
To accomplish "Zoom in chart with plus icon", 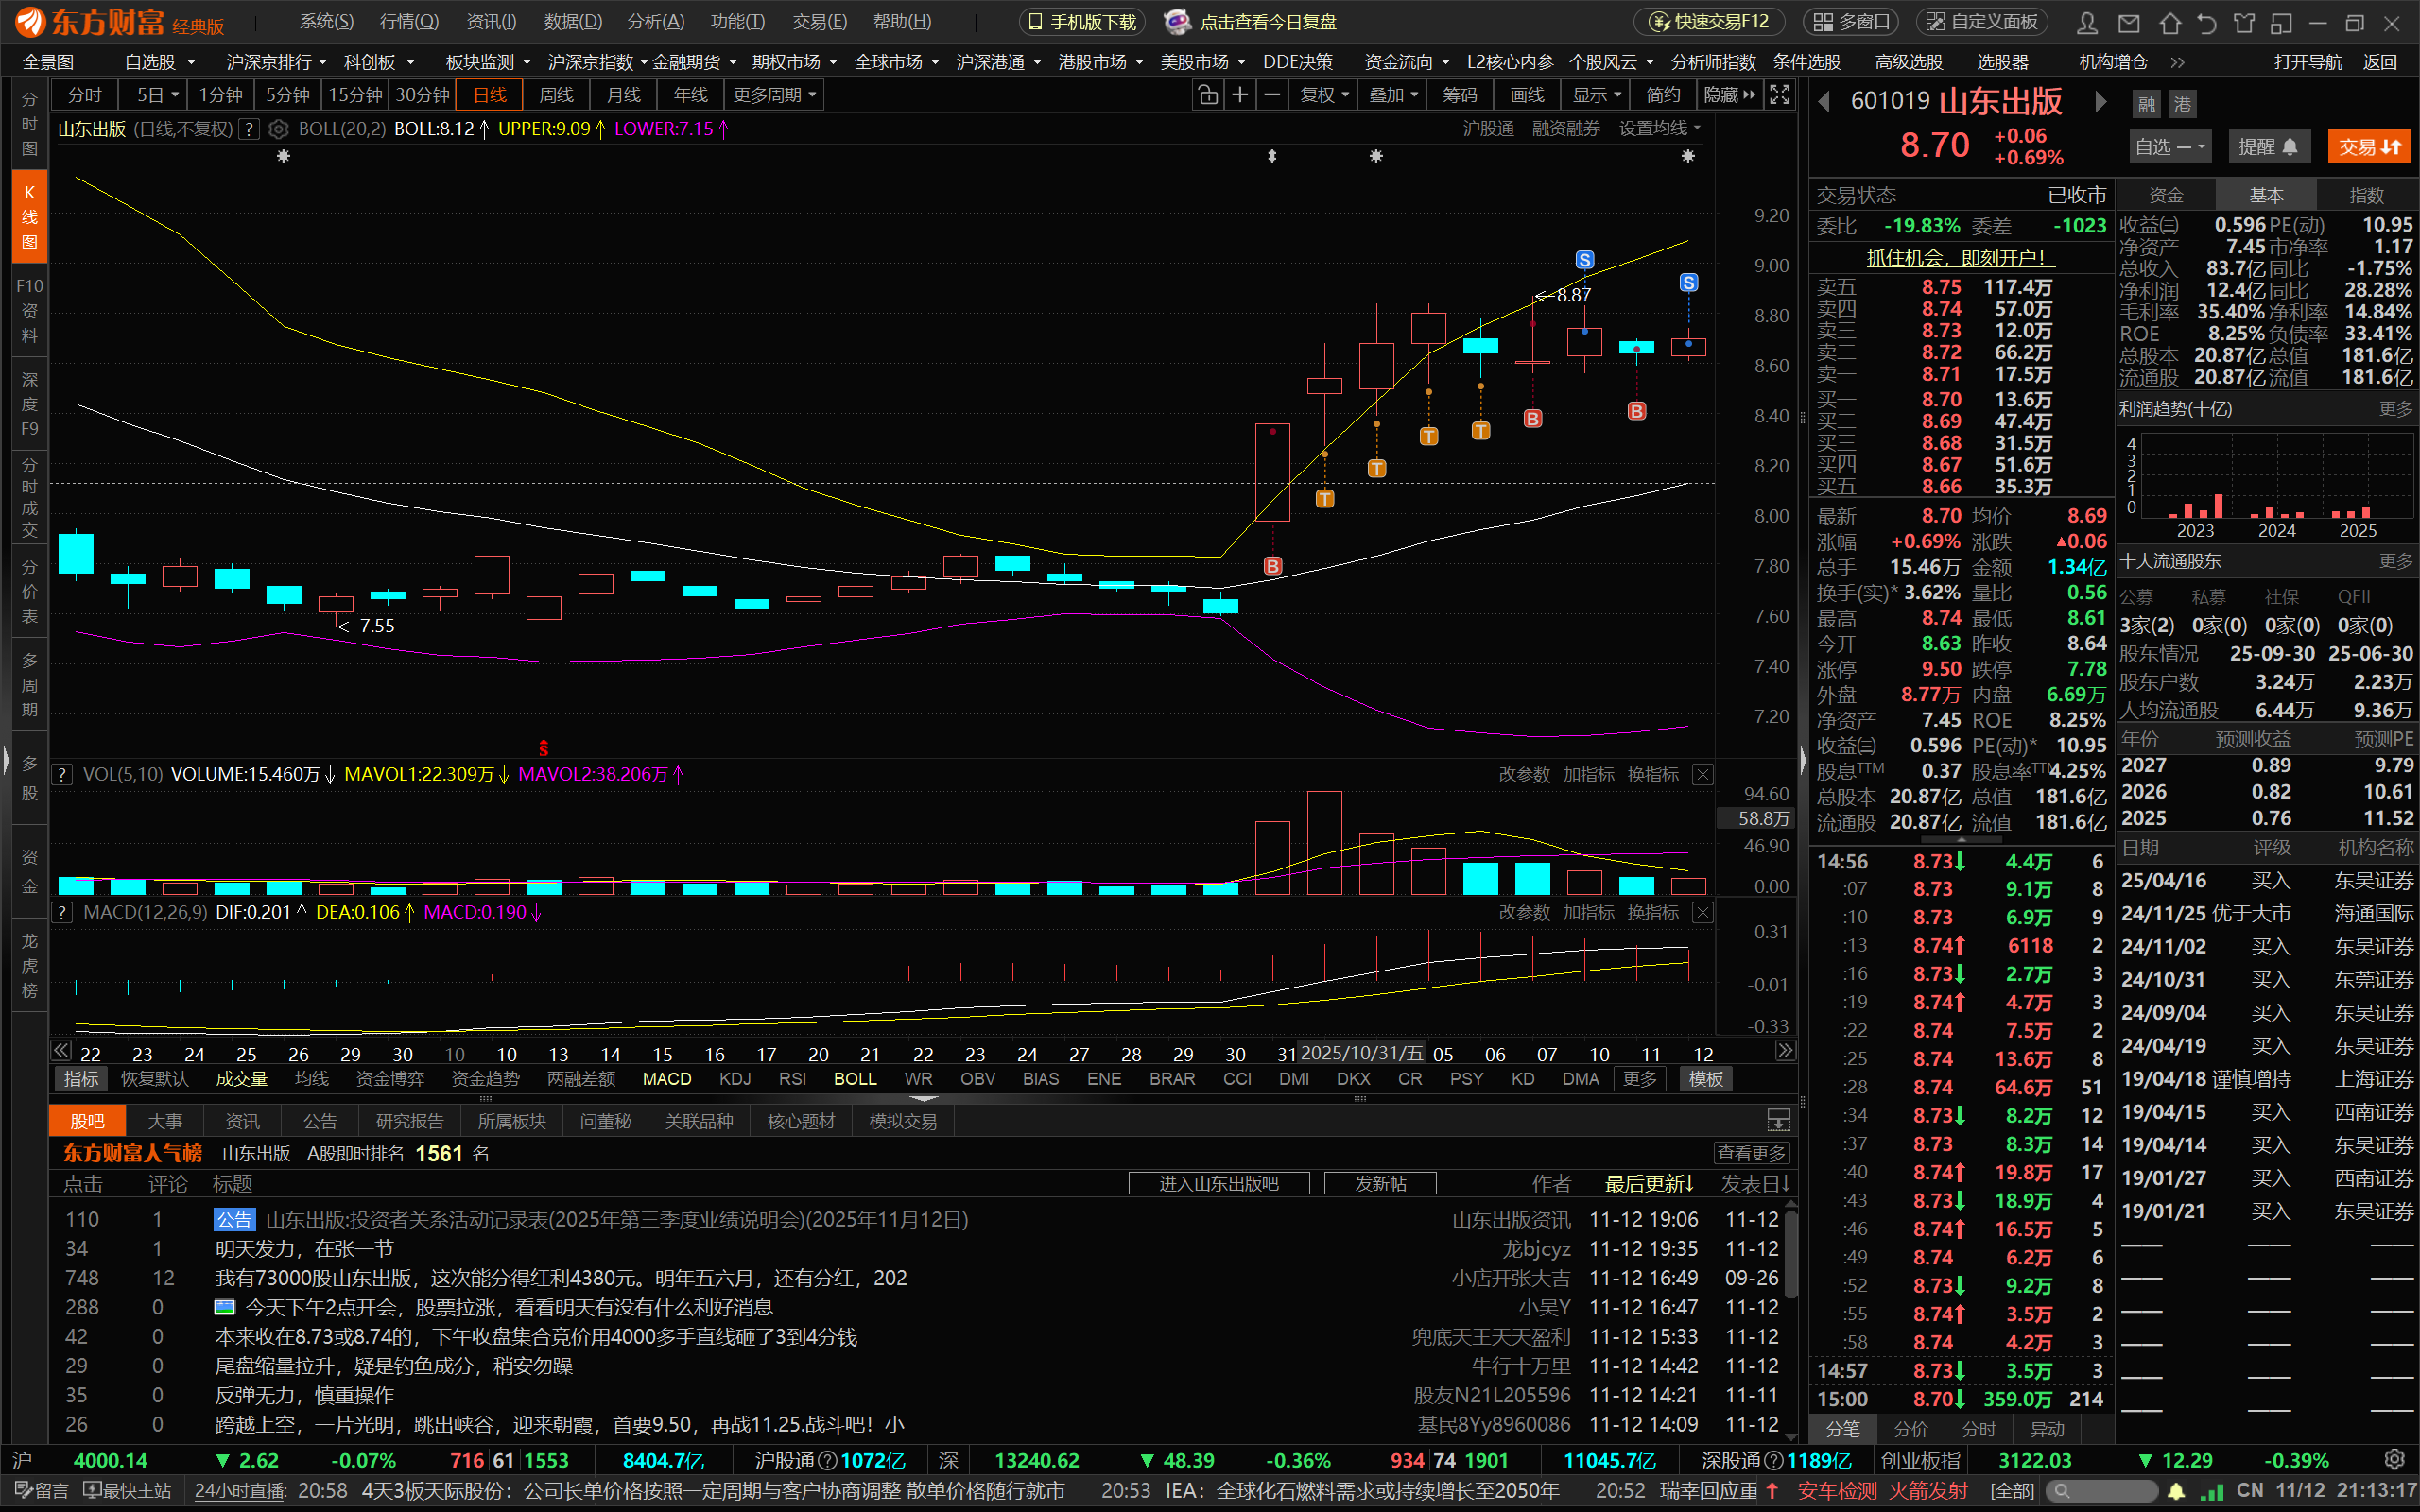I will (x=1240, y=95).
